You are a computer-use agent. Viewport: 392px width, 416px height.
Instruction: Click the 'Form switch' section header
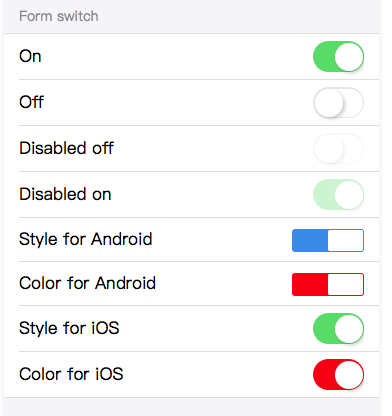59,16
